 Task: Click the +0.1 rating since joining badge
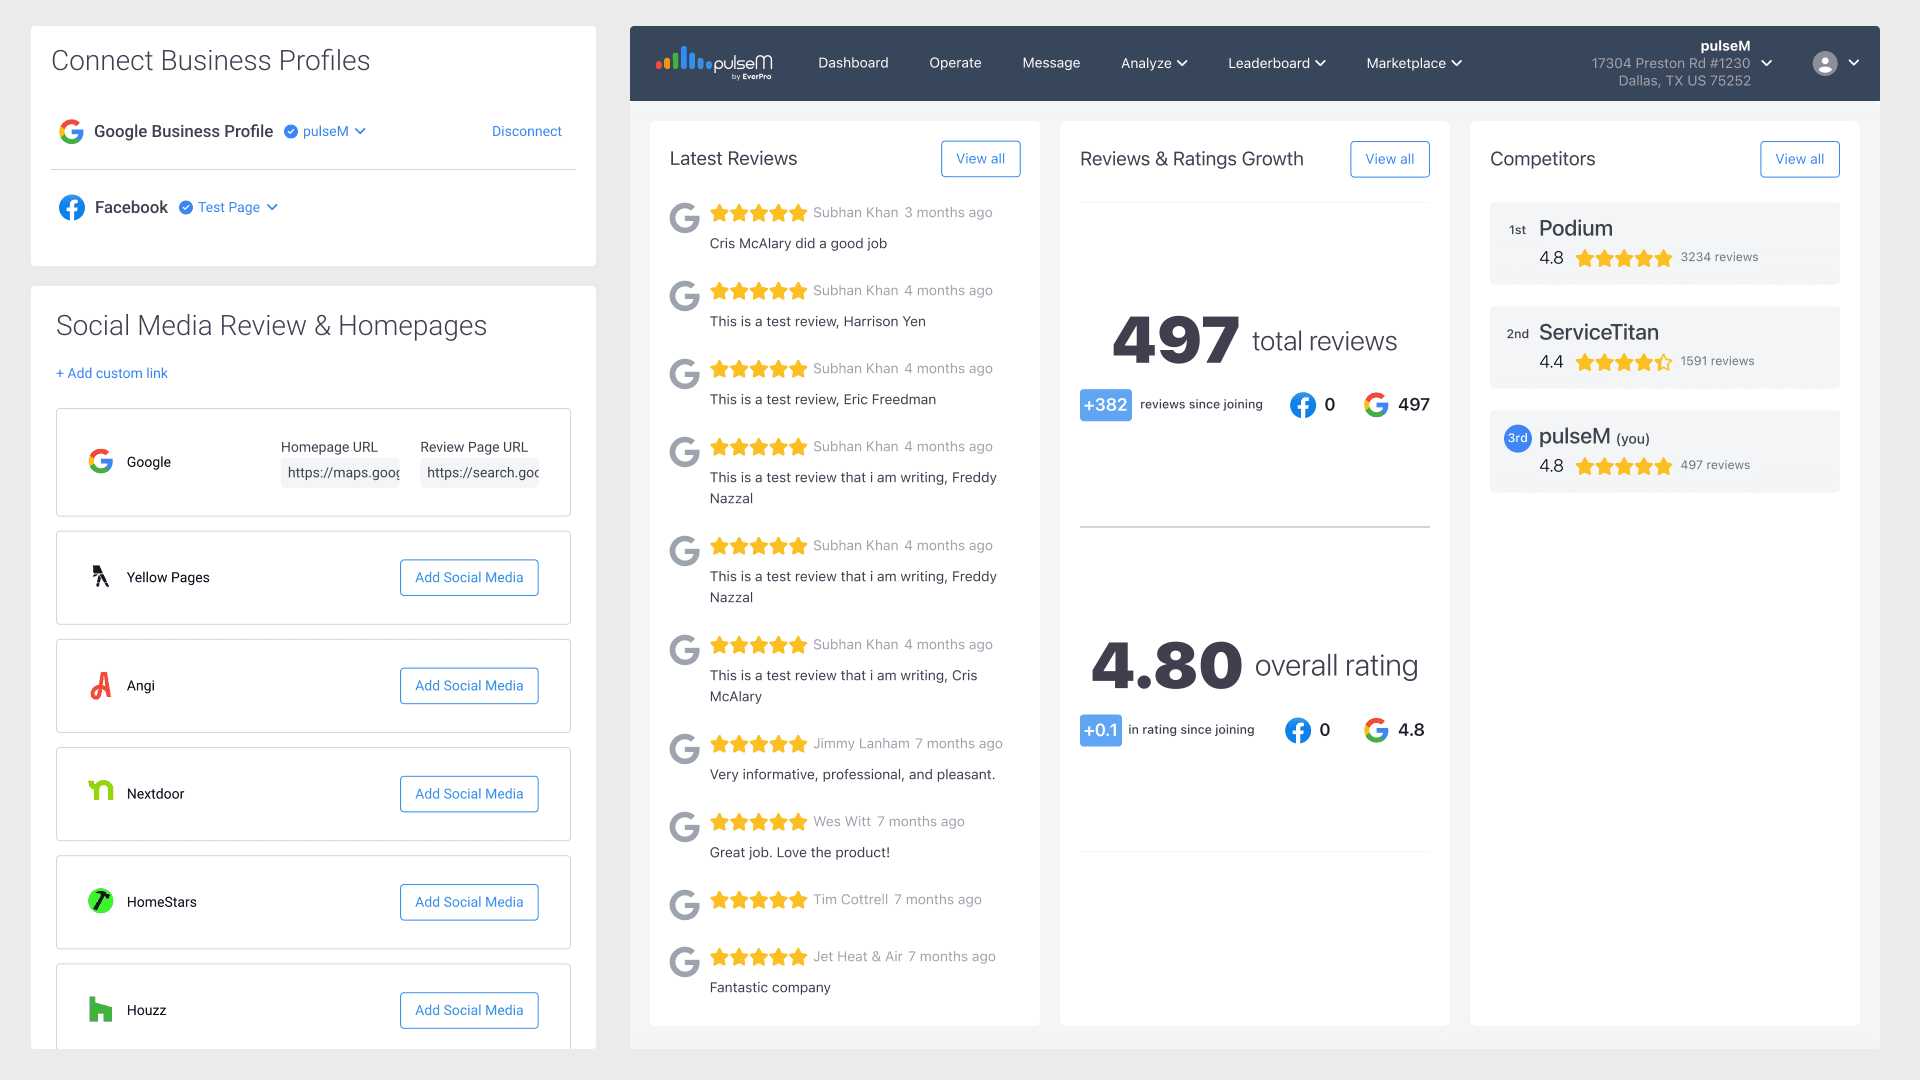[x=1101, y=730]
